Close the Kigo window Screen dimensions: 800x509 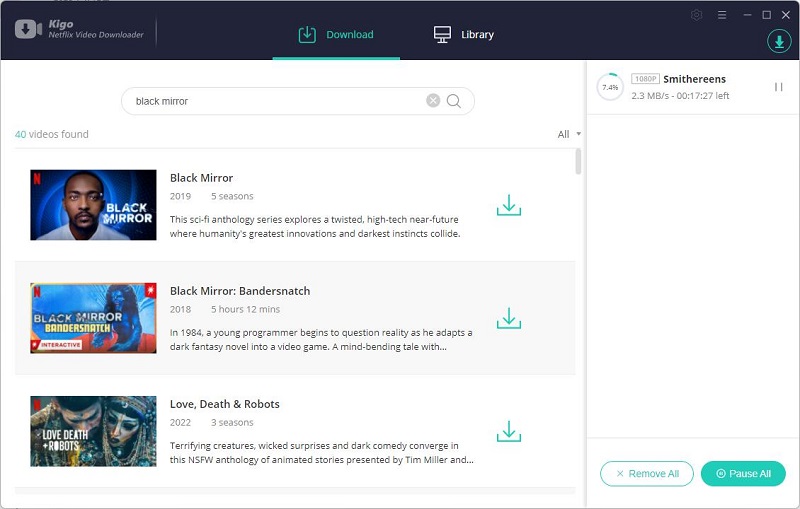tap(786, 15)
